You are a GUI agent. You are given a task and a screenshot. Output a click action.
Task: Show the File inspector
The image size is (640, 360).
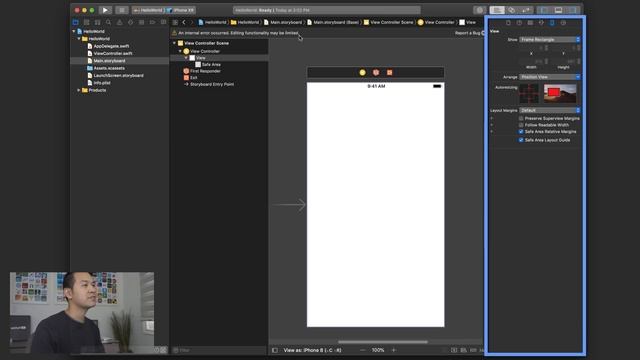(x=508, y=23)
